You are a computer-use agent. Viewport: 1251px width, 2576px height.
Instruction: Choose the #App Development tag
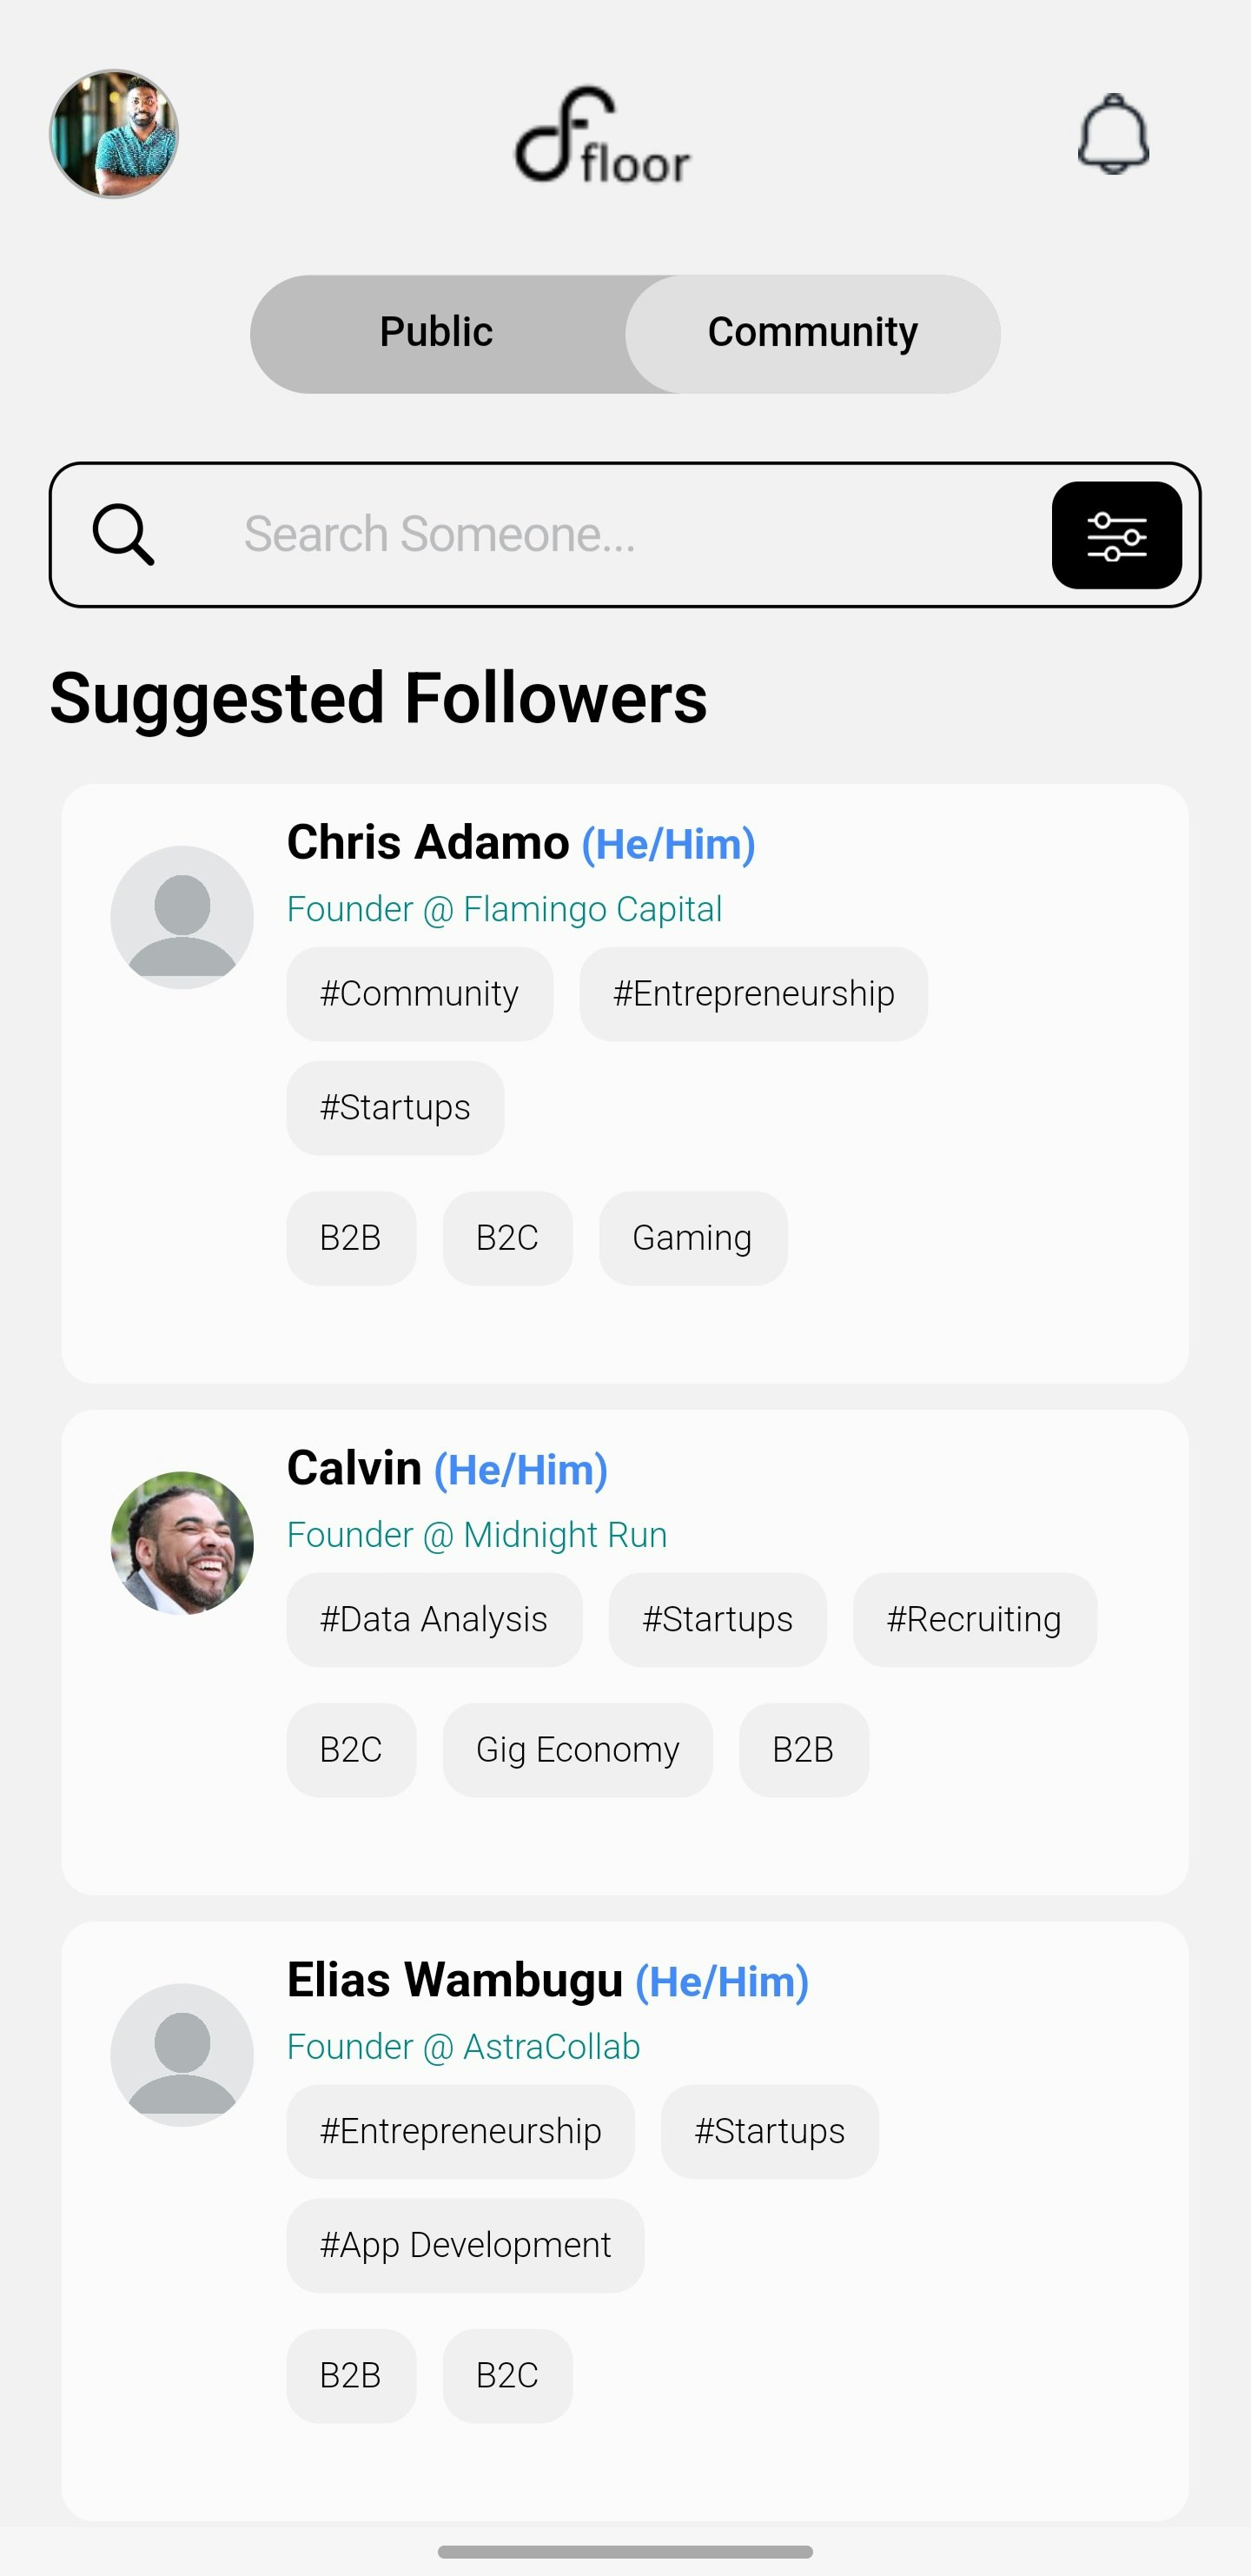465,2245
